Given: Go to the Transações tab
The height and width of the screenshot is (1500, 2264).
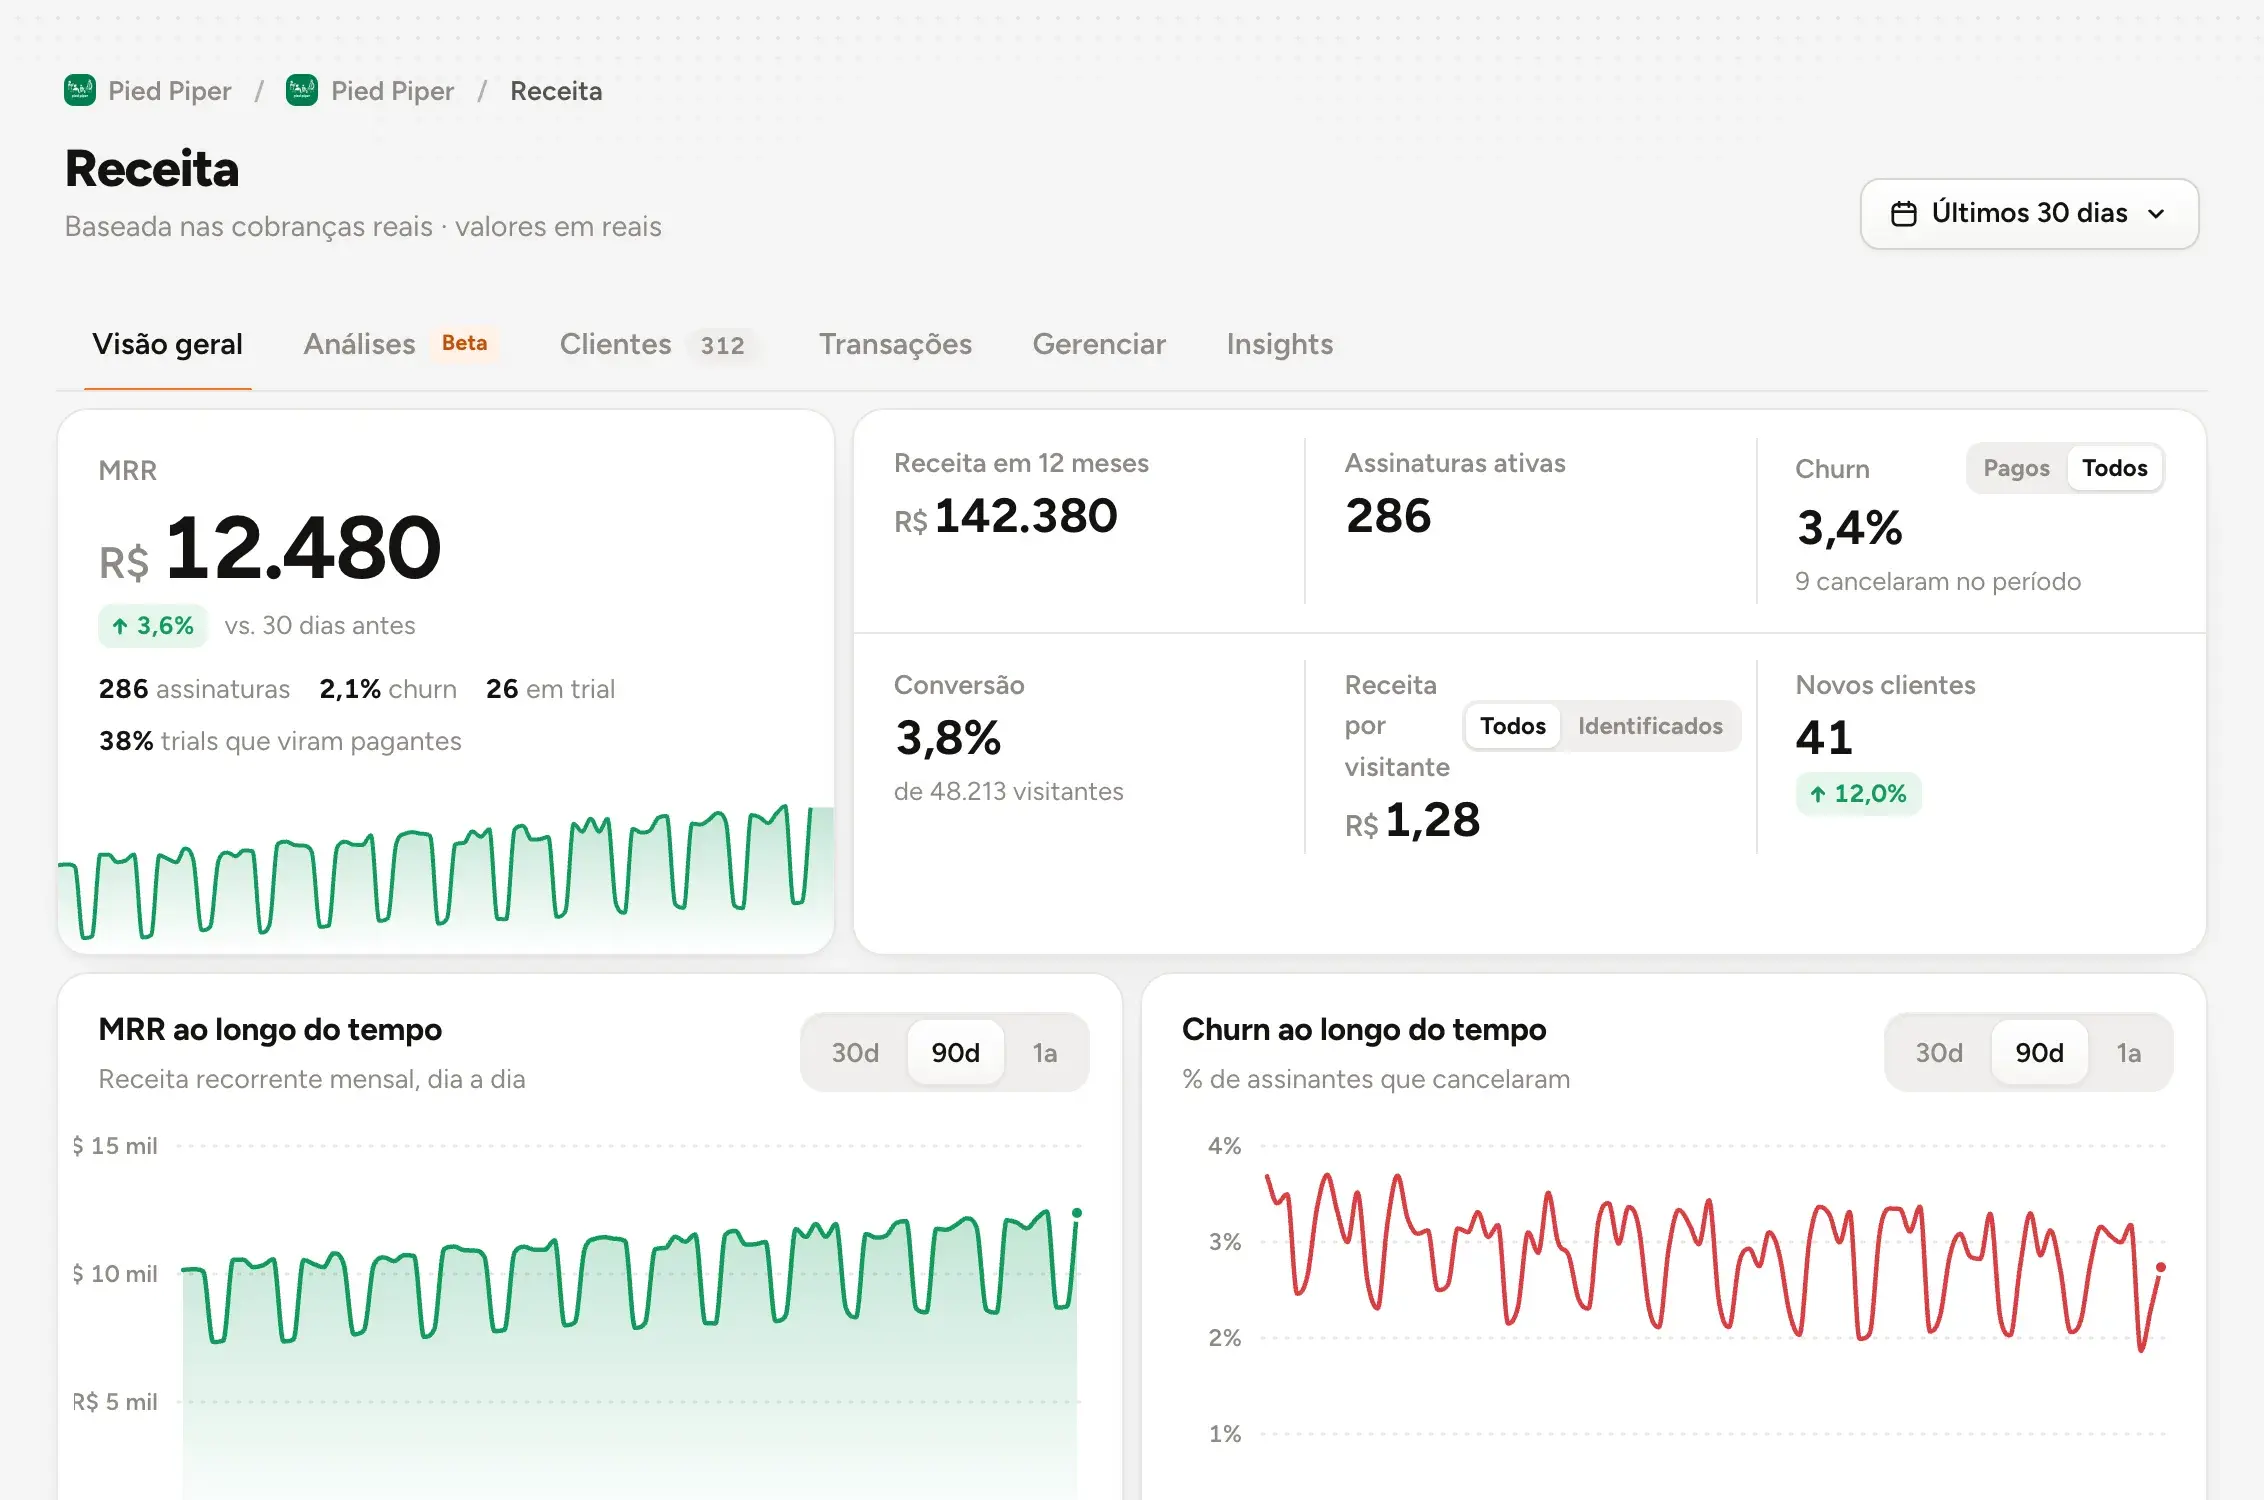Looking at the screenshot, I should click(x=895, y=344).
